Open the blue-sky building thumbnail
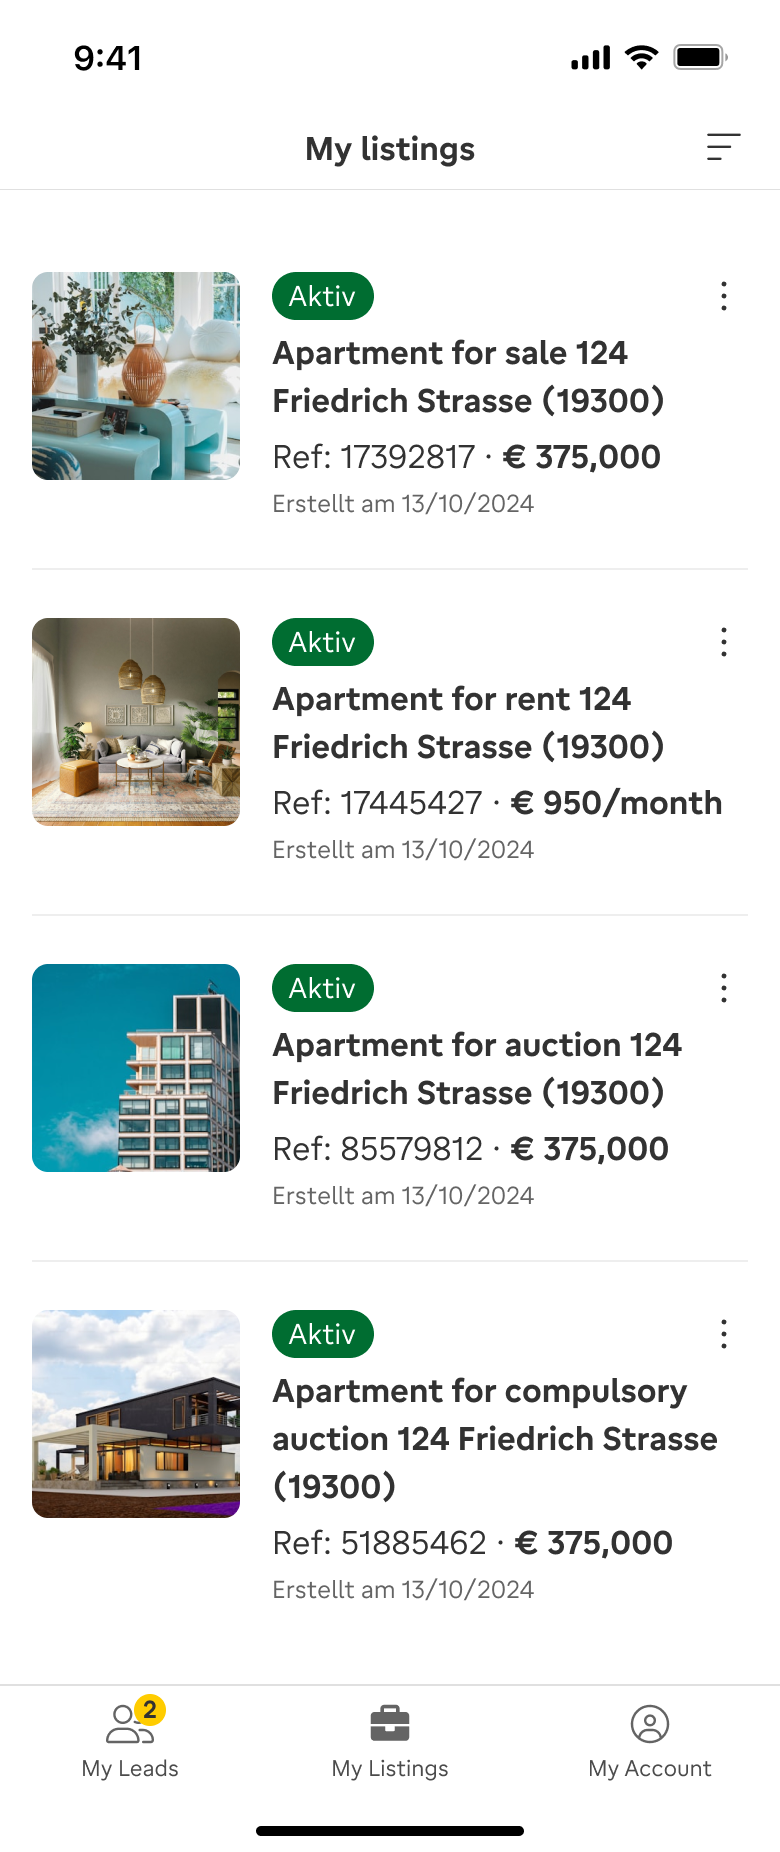 click(x=136, y=1068)
